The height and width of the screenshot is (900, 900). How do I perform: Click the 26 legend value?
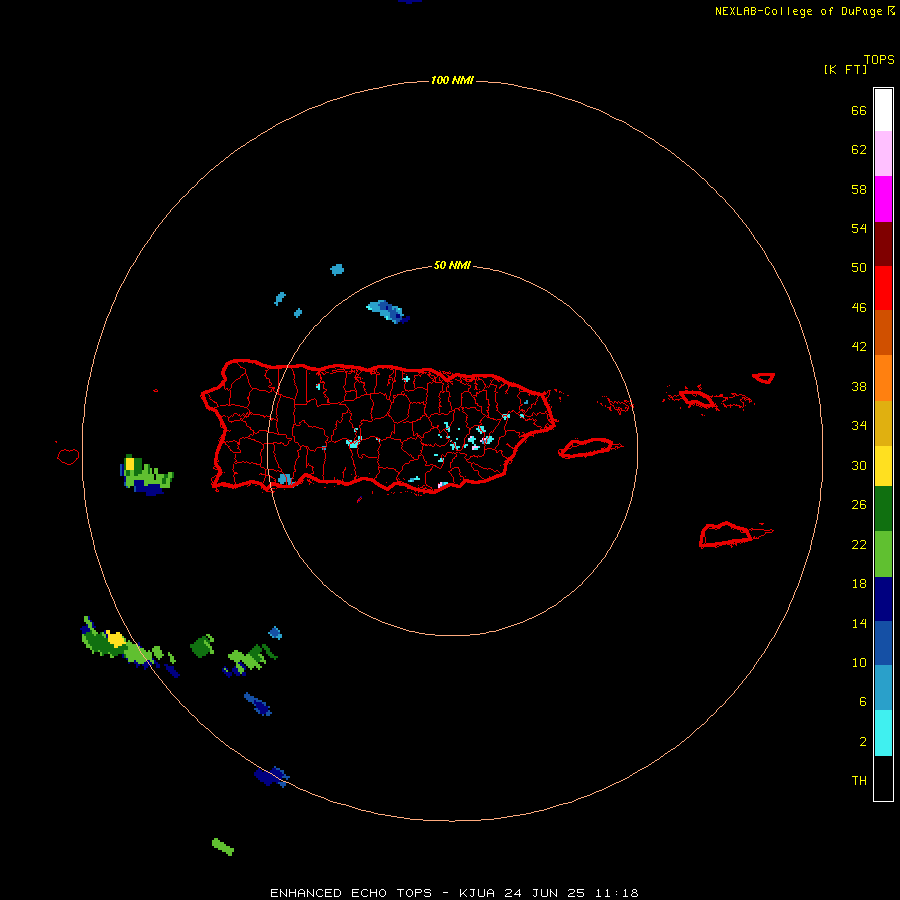(859, 505)
